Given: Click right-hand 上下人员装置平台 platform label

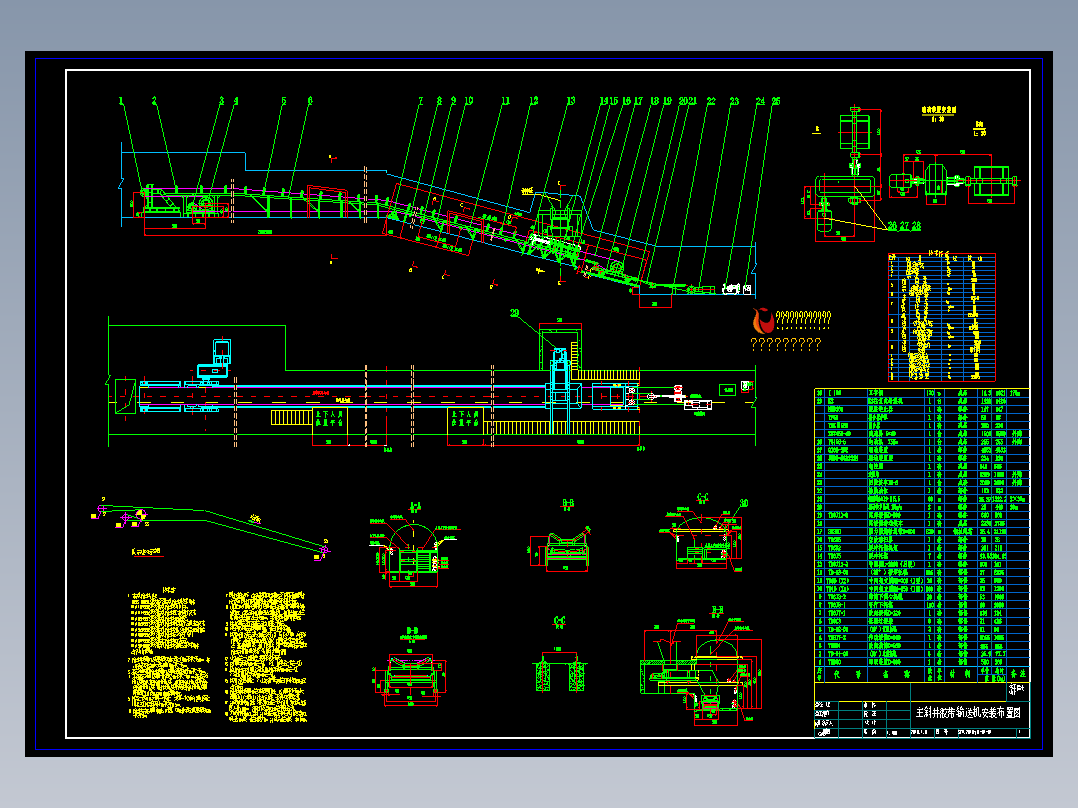Looking at the screenshot, I should pos(465,419).
